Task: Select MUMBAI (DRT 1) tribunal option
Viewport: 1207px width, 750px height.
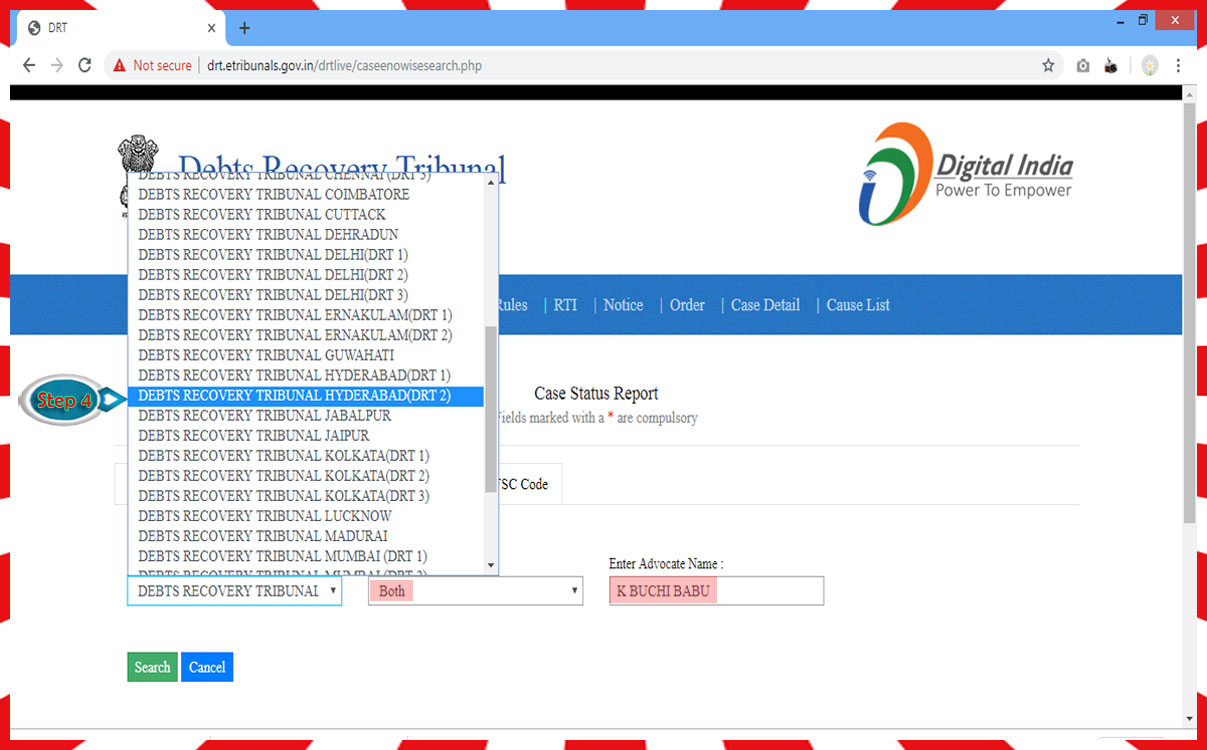Action: click(x=306, y=556)
